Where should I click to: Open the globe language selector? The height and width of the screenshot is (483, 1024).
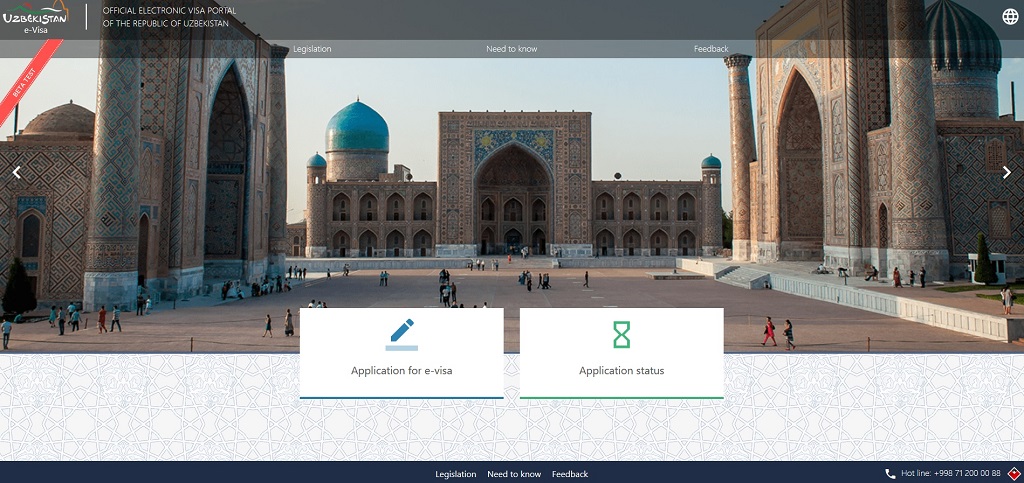(x=1010, y=17)
